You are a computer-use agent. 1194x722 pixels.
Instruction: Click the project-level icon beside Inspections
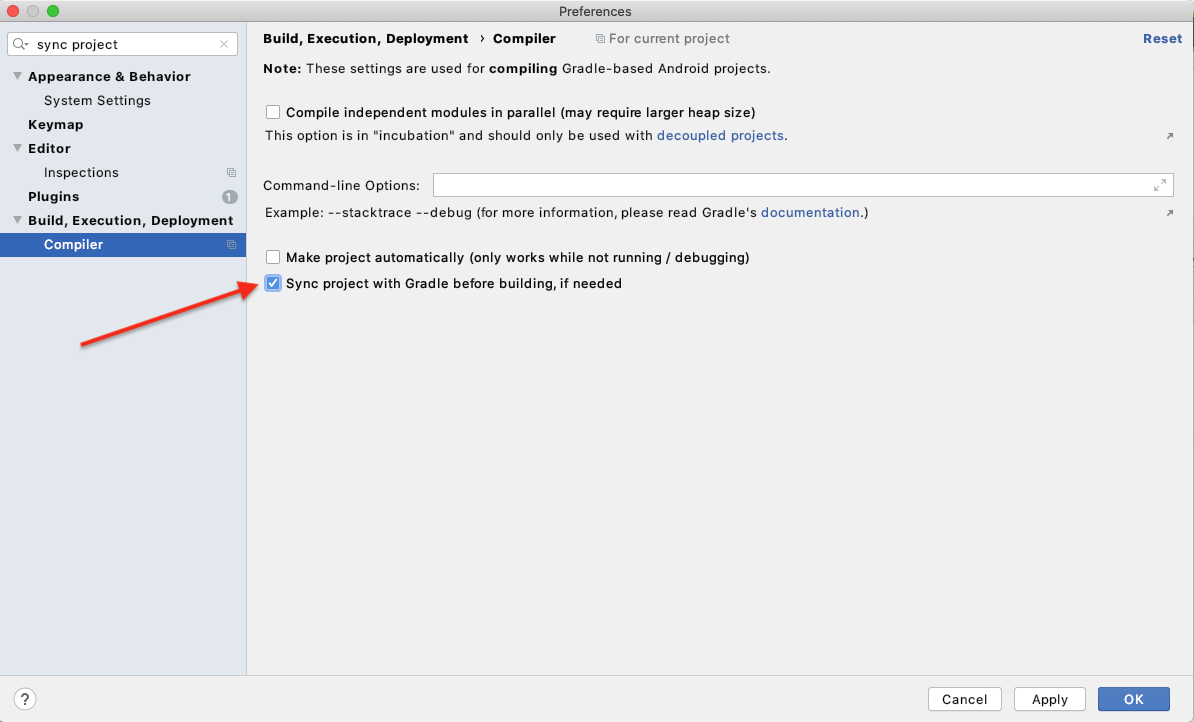coord(231,173)
